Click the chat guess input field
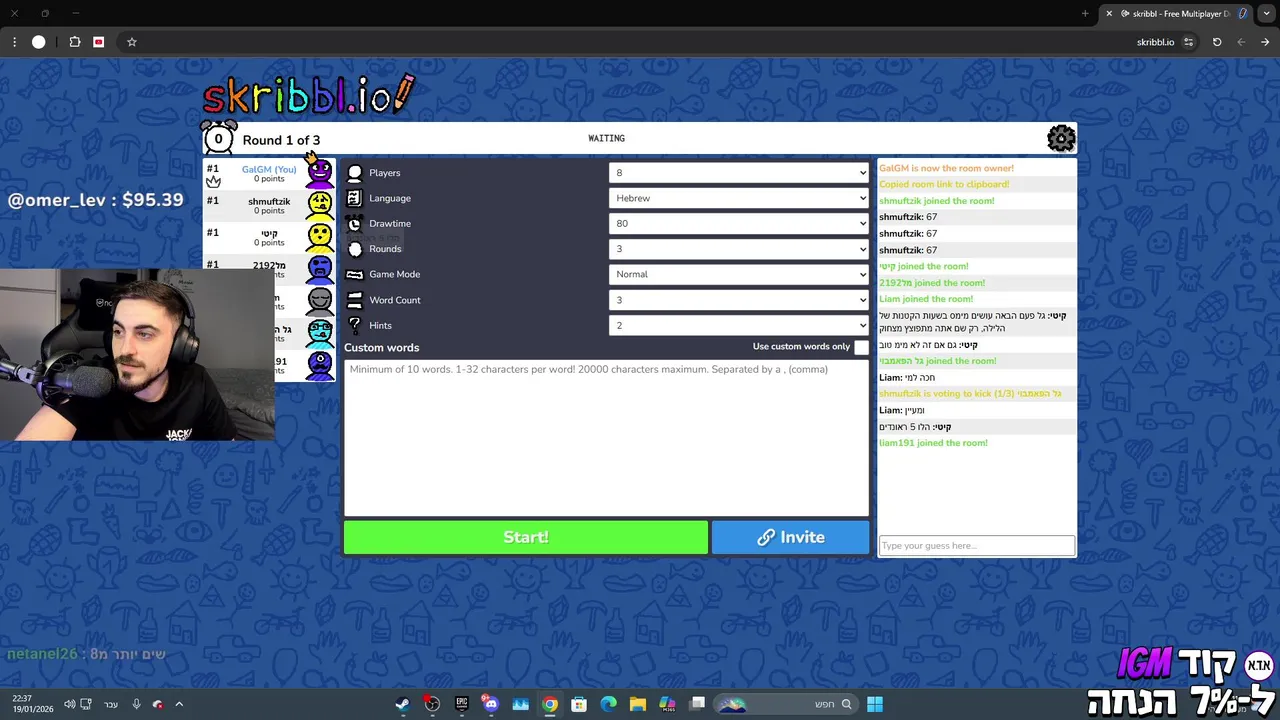 (977, 545)
